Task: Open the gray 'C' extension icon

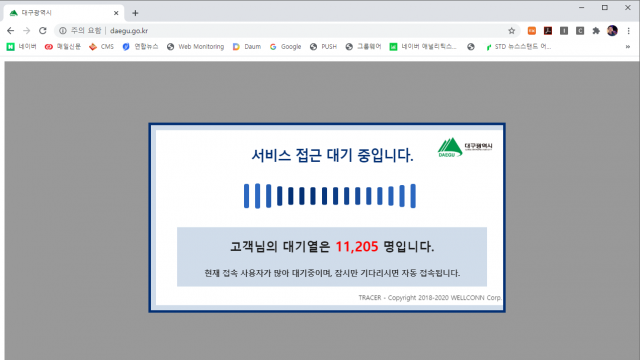Action: tap(580, 31)
